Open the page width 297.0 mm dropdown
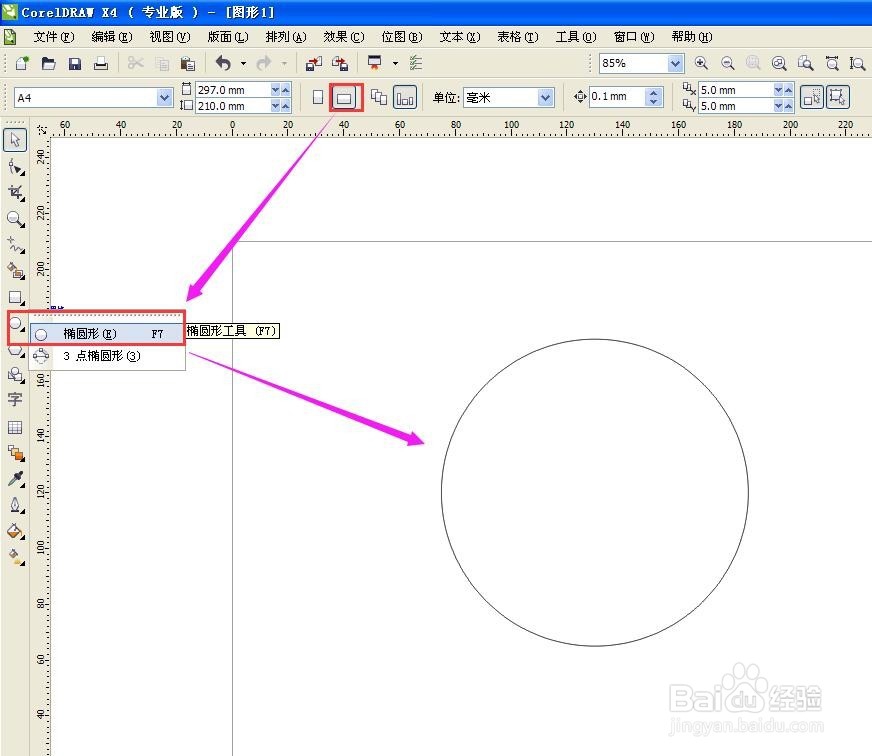Screen dimensions: 872x756 [275, 90]
